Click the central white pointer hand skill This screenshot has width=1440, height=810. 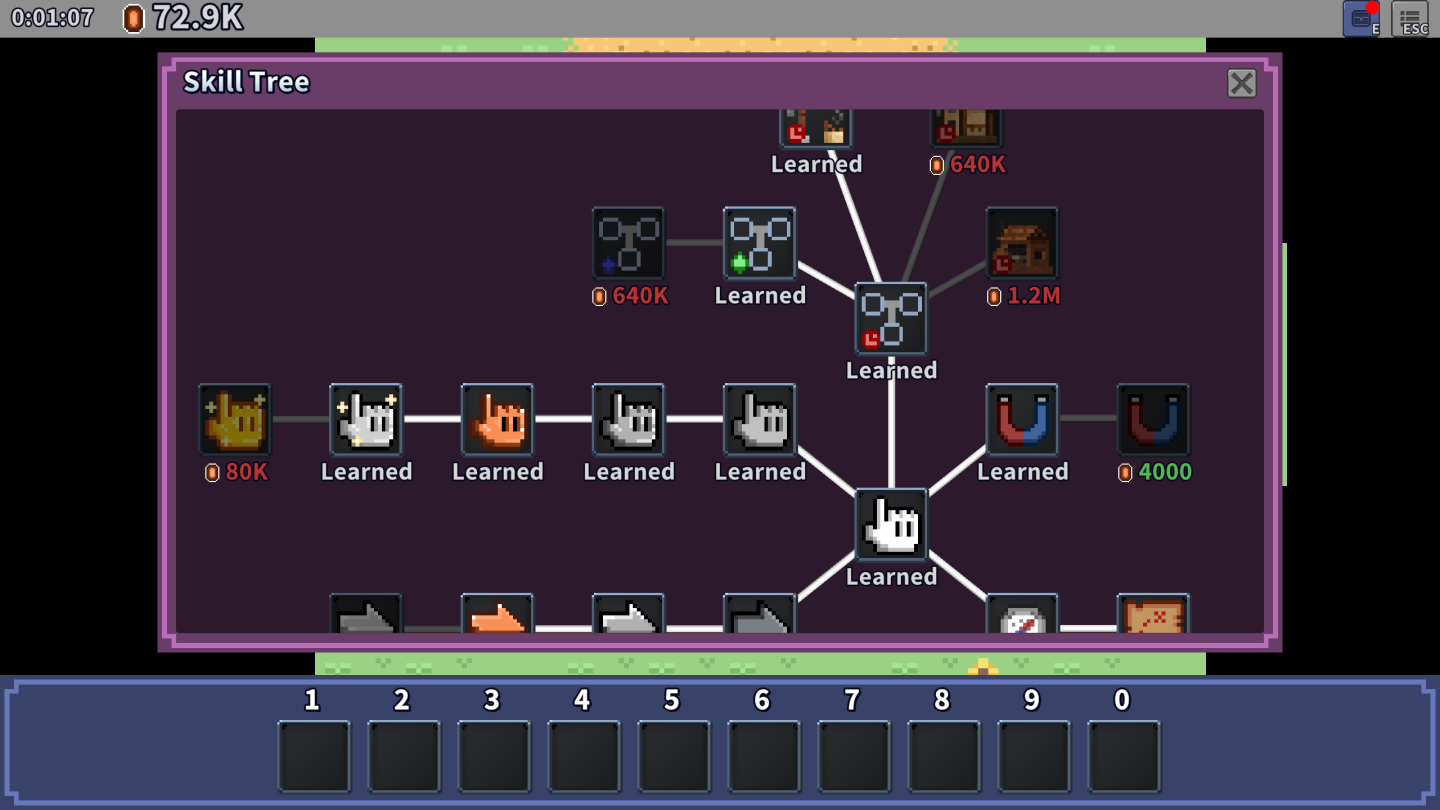[891, 525]
